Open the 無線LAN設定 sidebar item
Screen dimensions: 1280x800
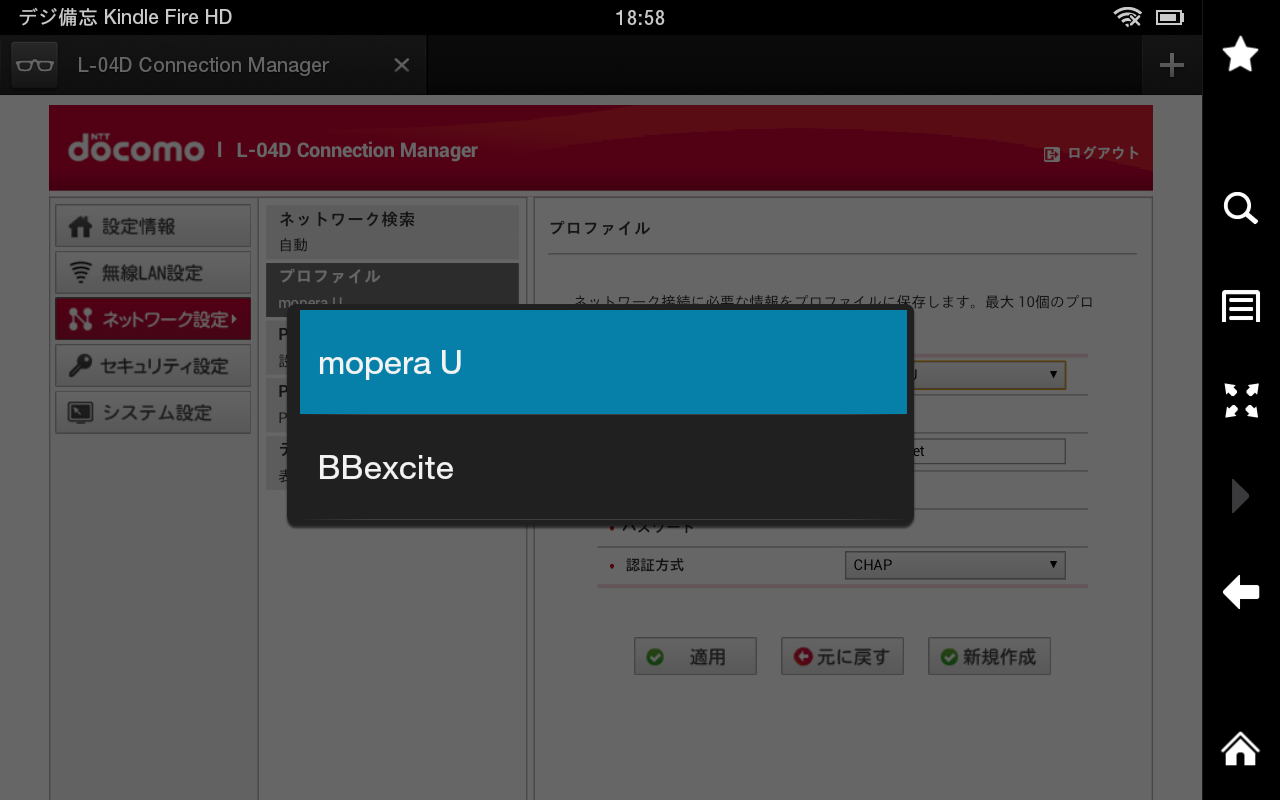[x=153, y=272]
